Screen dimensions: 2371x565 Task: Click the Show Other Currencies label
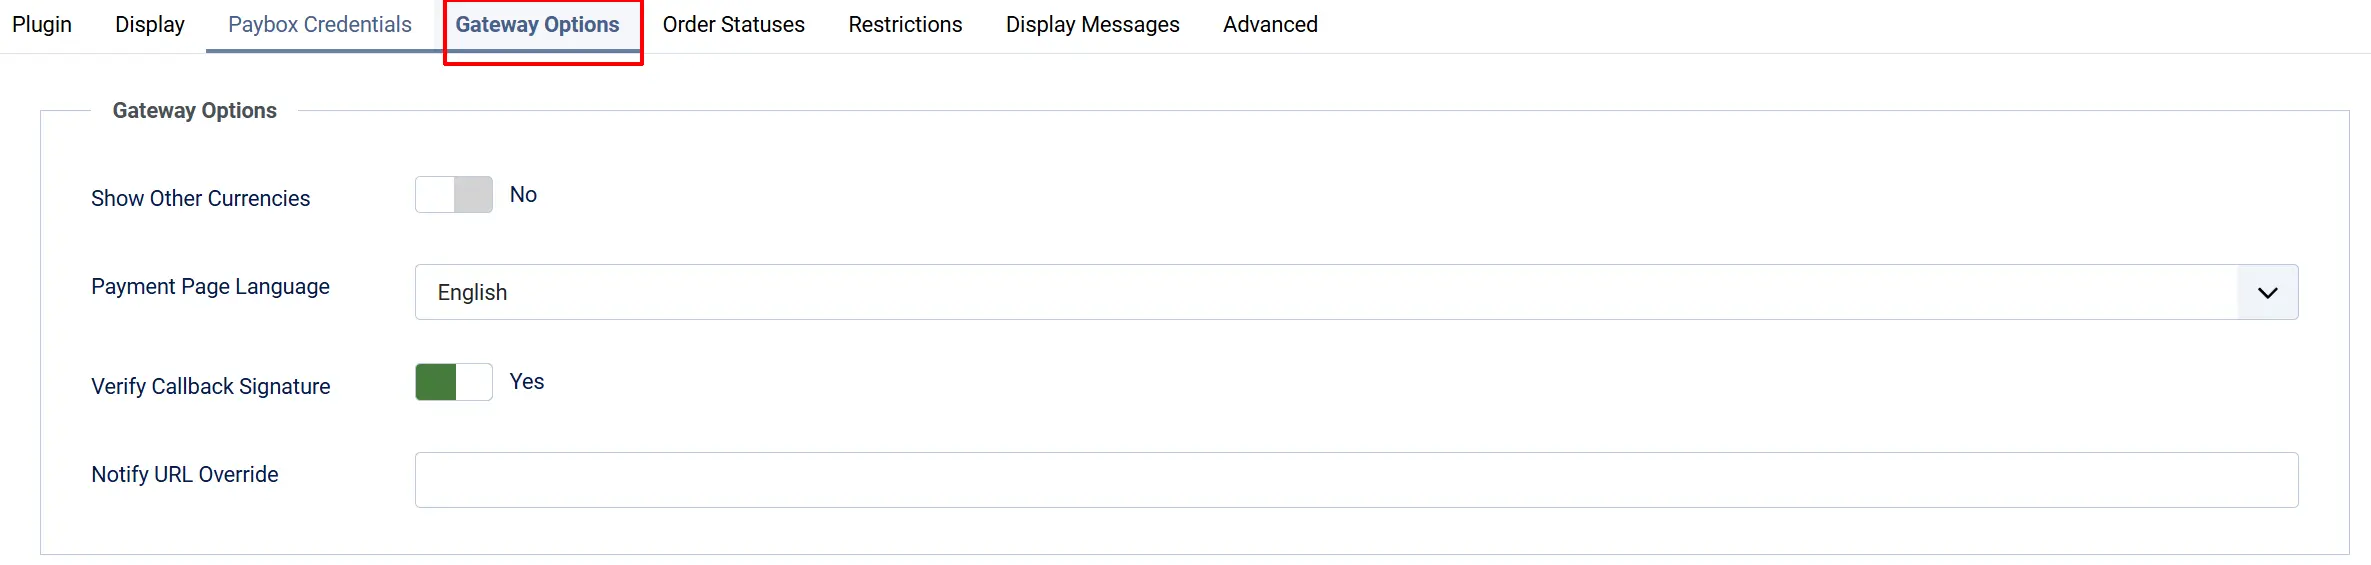click(201, 199)
